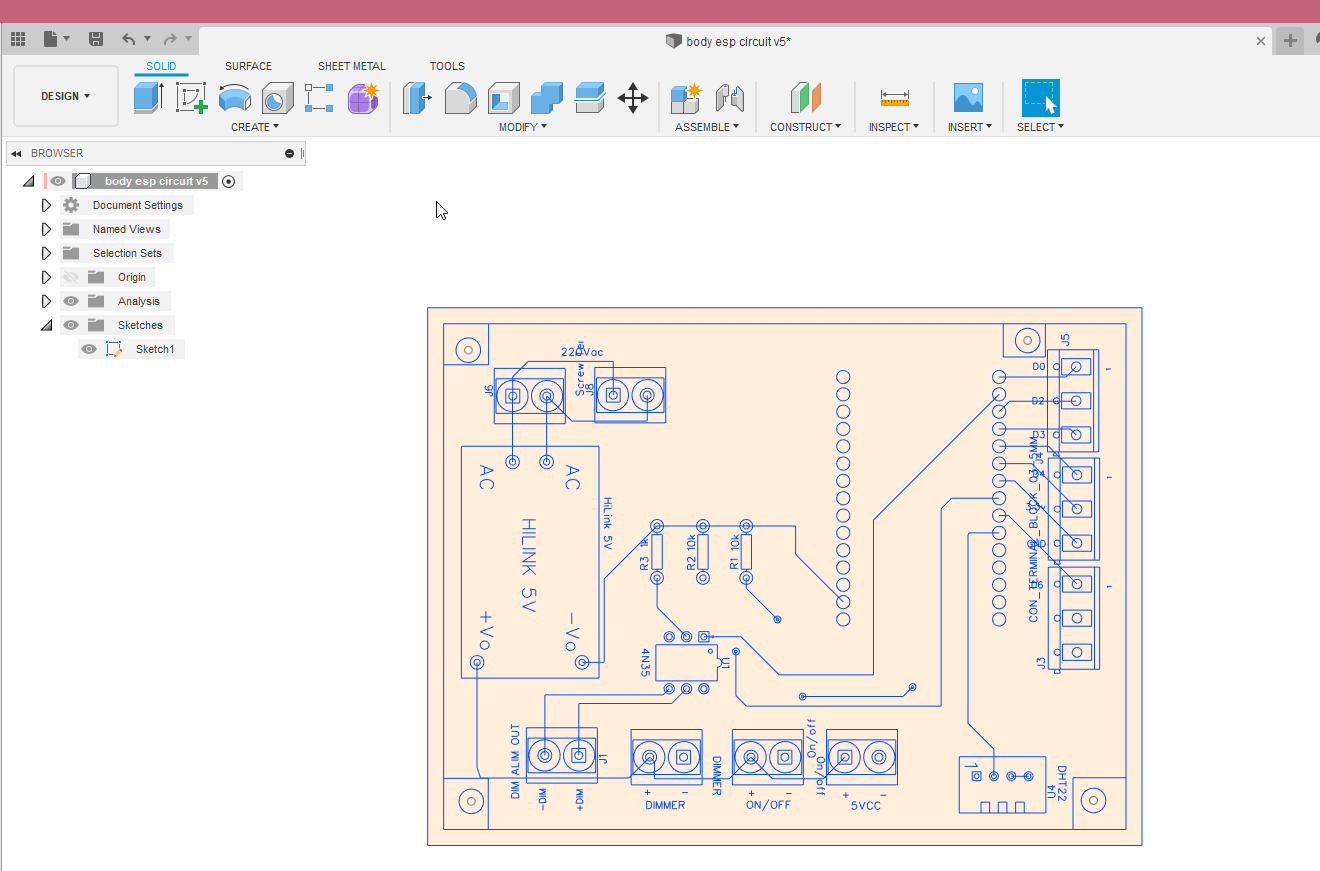Toggle Sketch1 visibility eye

pos(89,349)
